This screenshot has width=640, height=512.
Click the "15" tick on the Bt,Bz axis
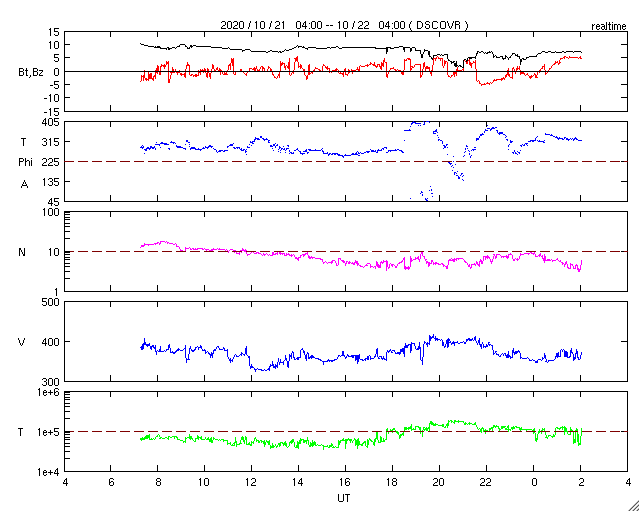(55, 31)
